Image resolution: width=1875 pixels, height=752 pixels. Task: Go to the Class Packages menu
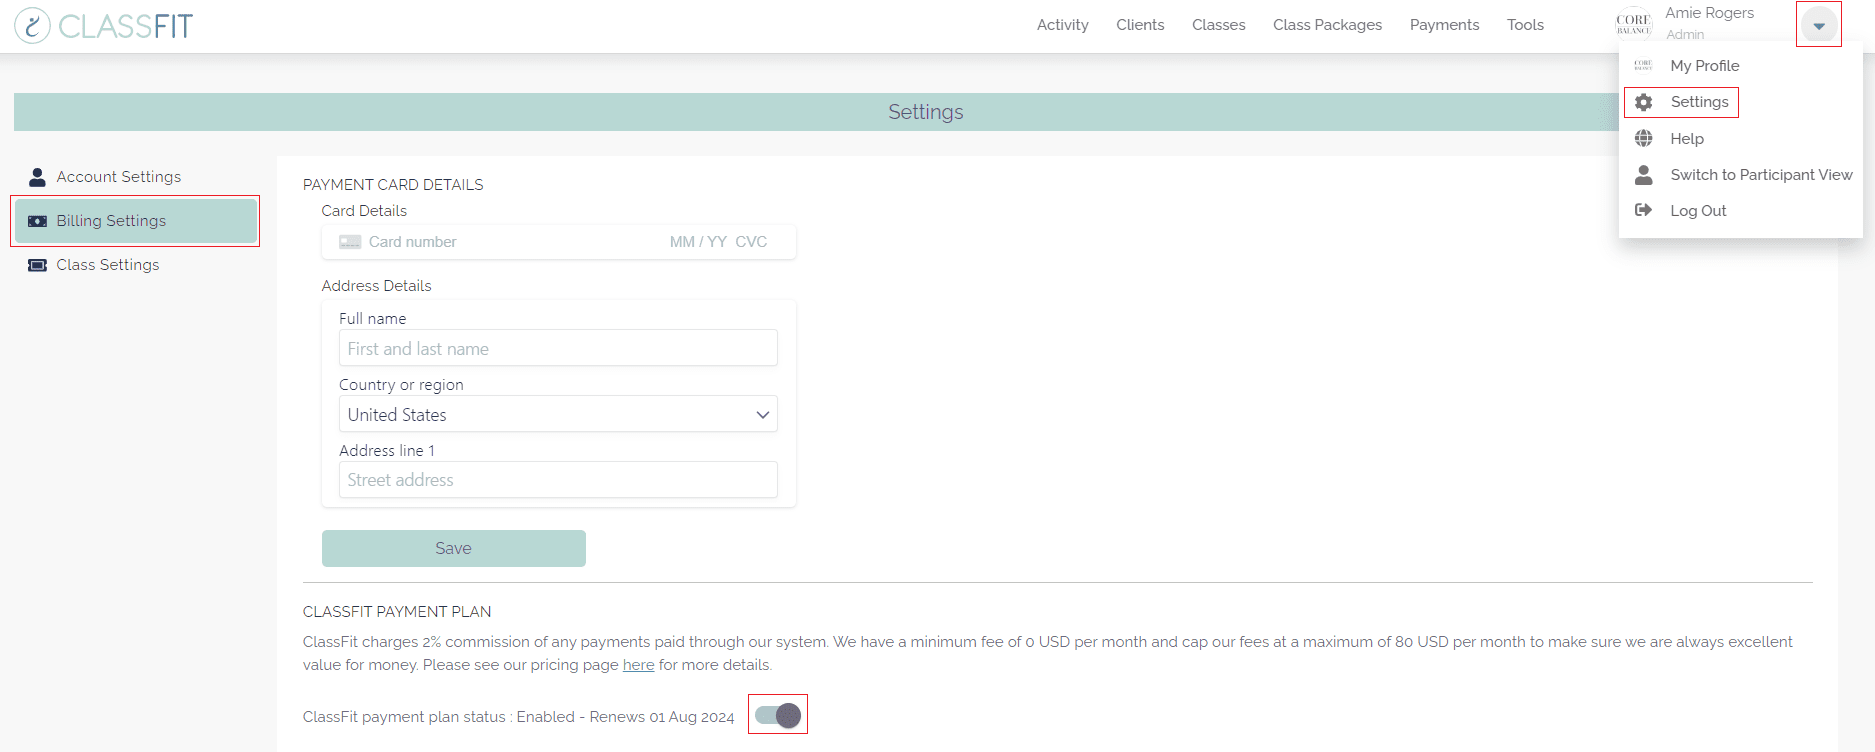[x=1327, y=25]
